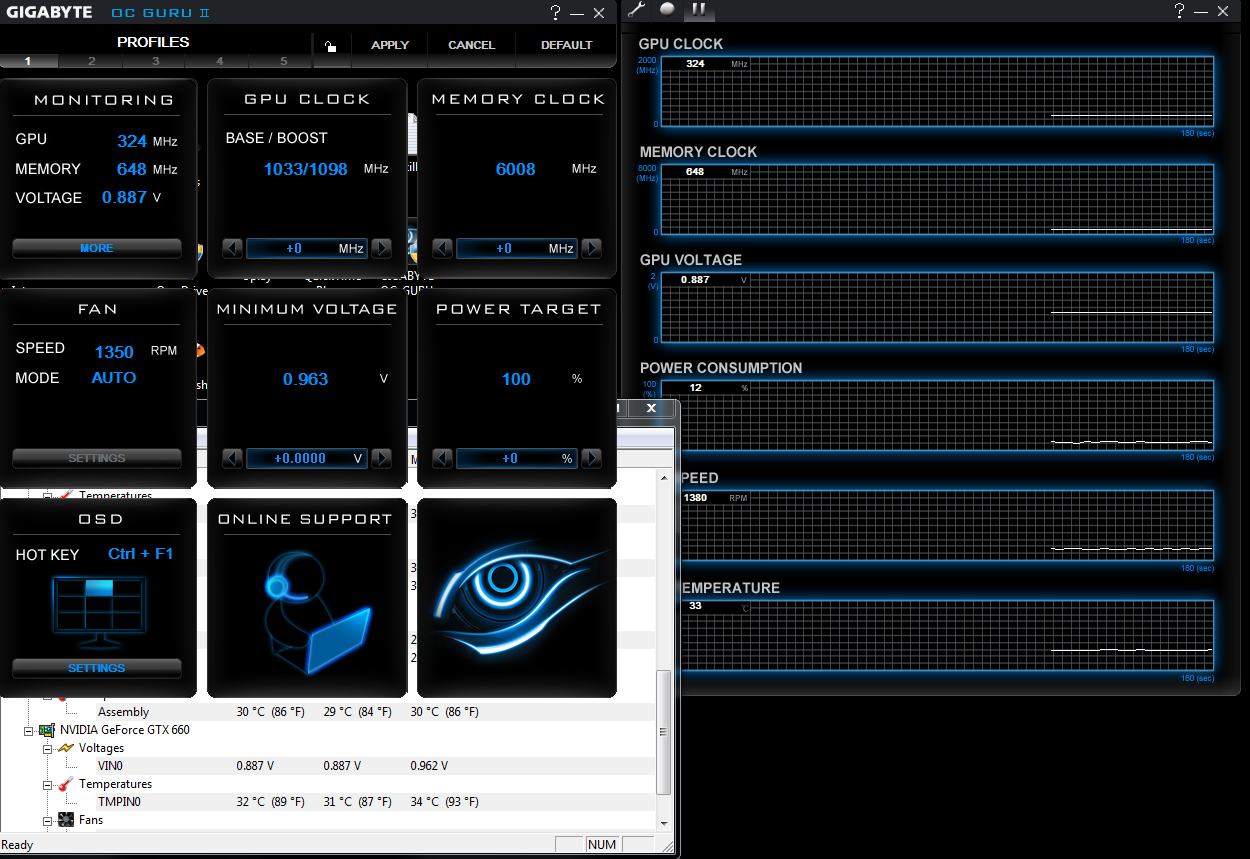This screenshot has width=1250, height=859.
Task: Click the record circle icon in the monitoring window
Action: 667,9
